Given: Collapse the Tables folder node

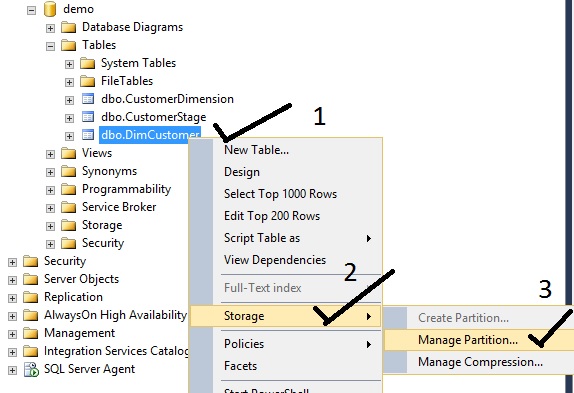Looking at the screenshot, I should click(51, 46).
